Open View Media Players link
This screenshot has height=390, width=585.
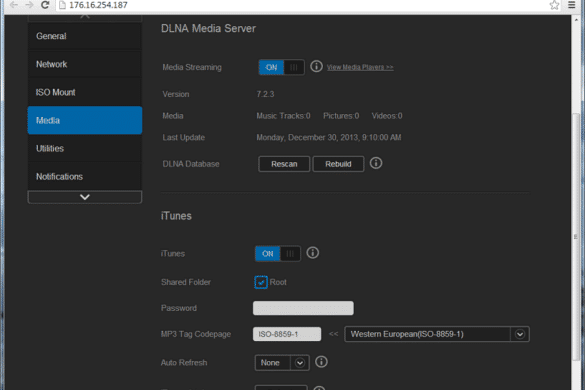click(x=360, y=67)
